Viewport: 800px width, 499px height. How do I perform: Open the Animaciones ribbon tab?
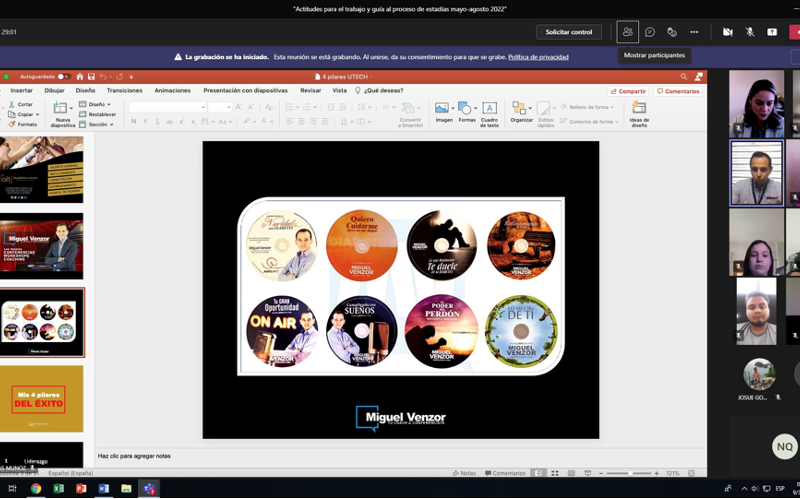point(172,91)
